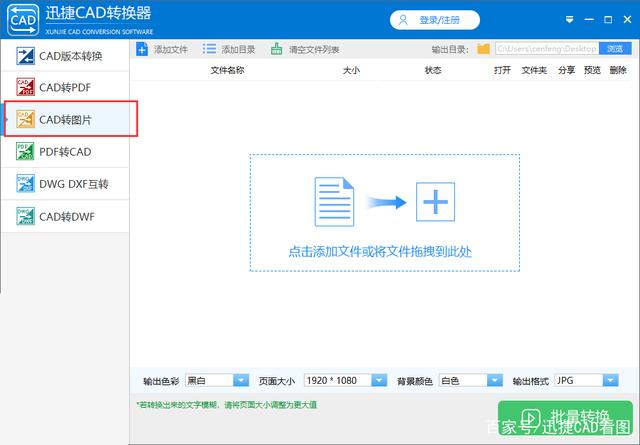Click the CAD版本转换 sidebar icon
640x445 pixels.
[25, 56]
